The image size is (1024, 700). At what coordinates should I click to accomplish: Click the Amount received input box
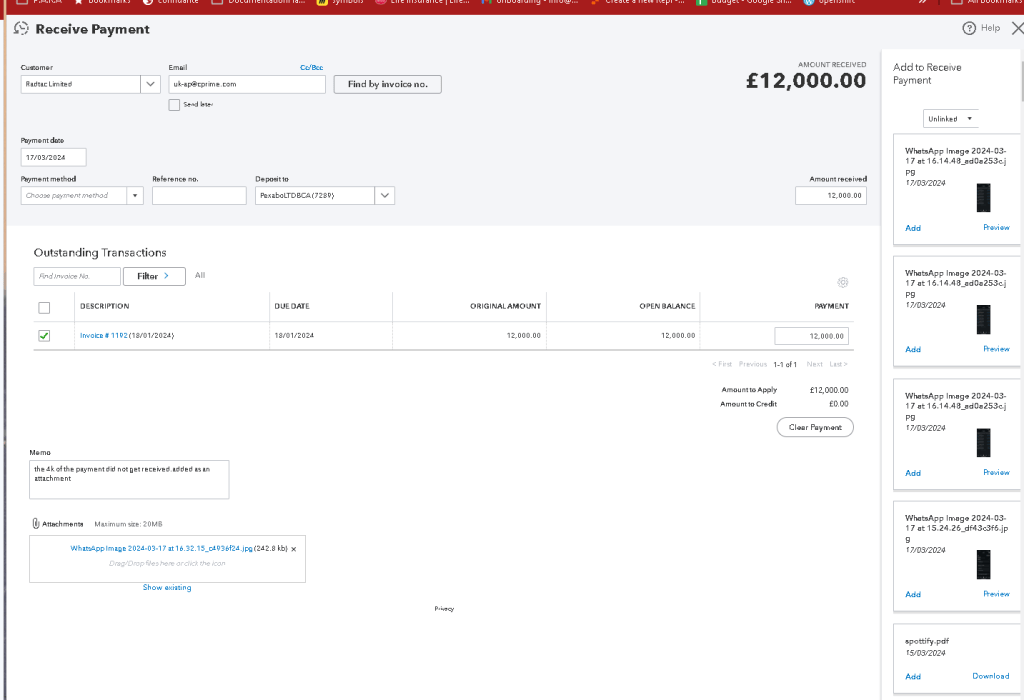(x=831, y=195)
